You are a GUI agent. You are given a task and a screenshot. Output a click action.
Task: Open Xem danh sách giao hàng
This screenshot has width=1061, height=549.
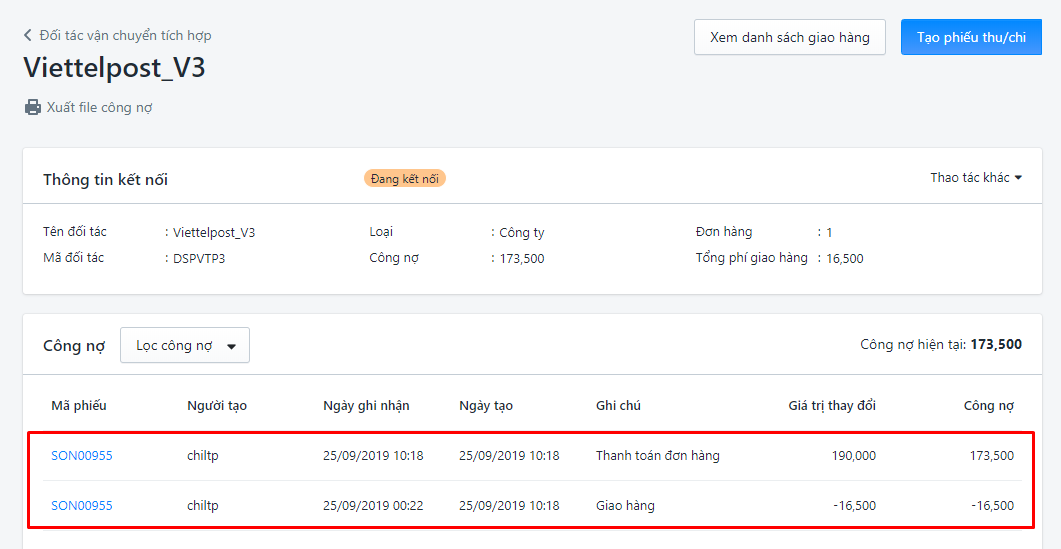(x=789, y=37)
